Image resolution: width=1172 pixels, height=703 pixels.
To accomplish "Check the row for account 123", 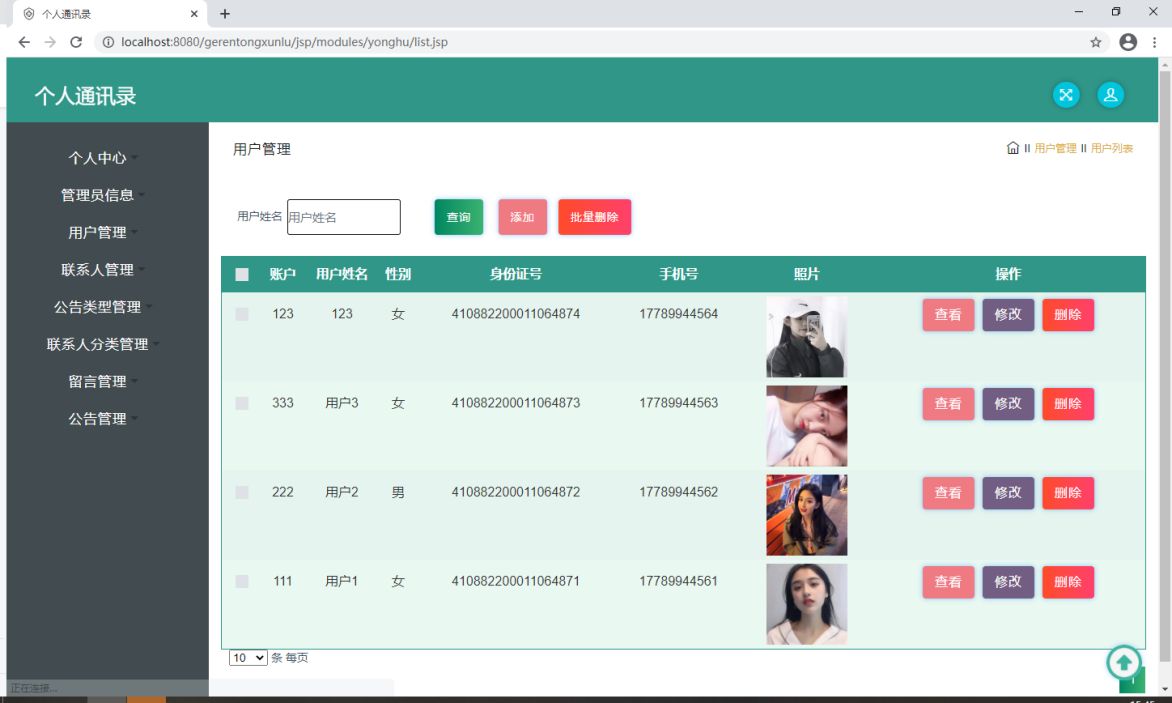I will pos(241,314).
